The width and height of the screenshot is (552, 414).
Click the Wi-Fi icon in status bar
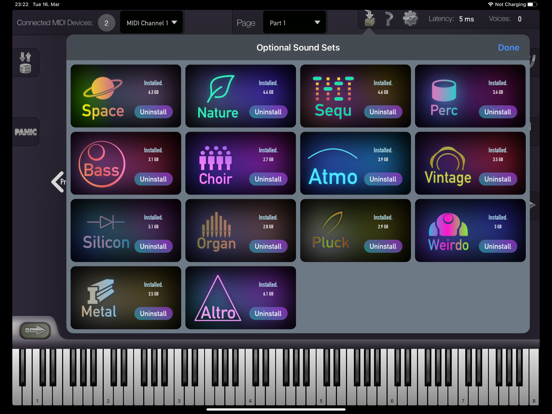(490, 4)
